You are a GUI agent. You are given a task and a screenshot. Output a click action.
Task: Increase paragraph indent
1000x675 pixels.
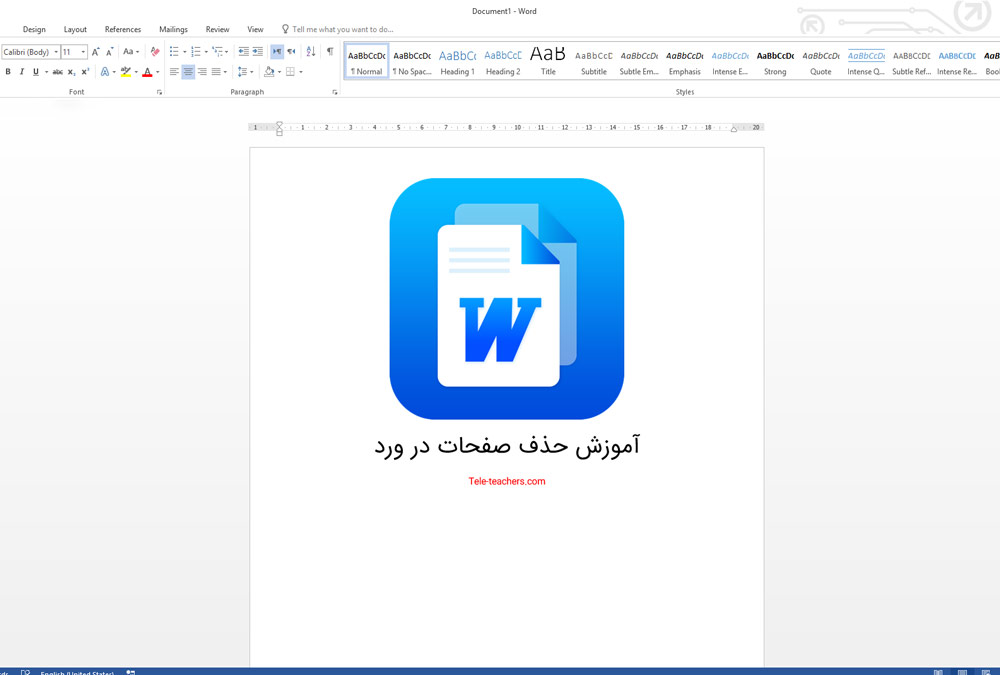coord(258,52)
